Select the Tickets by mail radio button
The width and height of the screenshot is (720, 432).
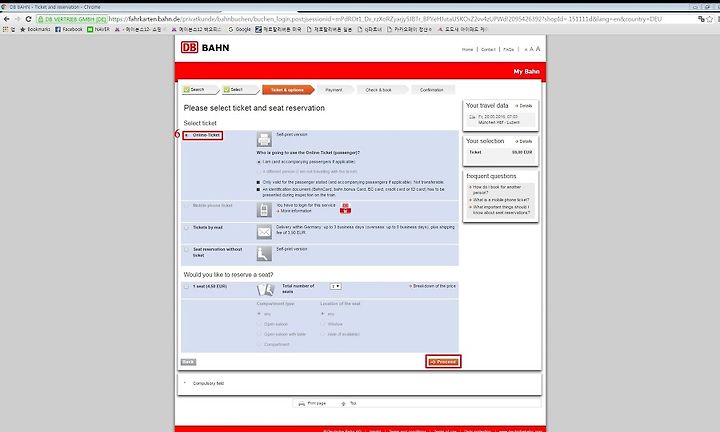tap(186, 228)
